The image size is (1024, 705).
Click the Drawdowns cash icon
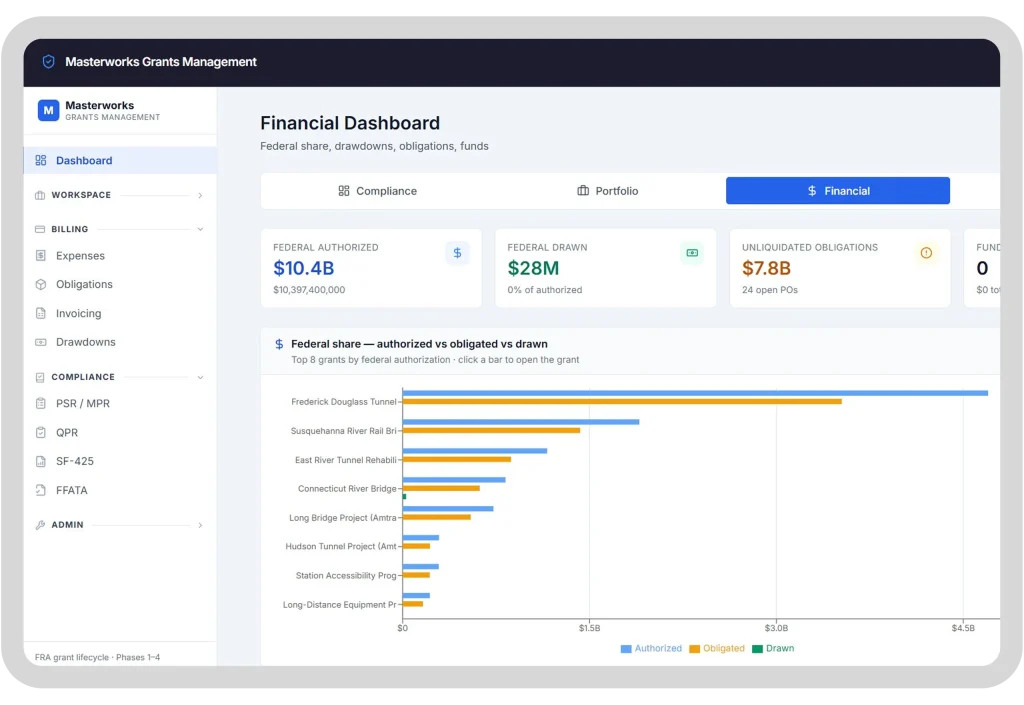coord(40,342)
